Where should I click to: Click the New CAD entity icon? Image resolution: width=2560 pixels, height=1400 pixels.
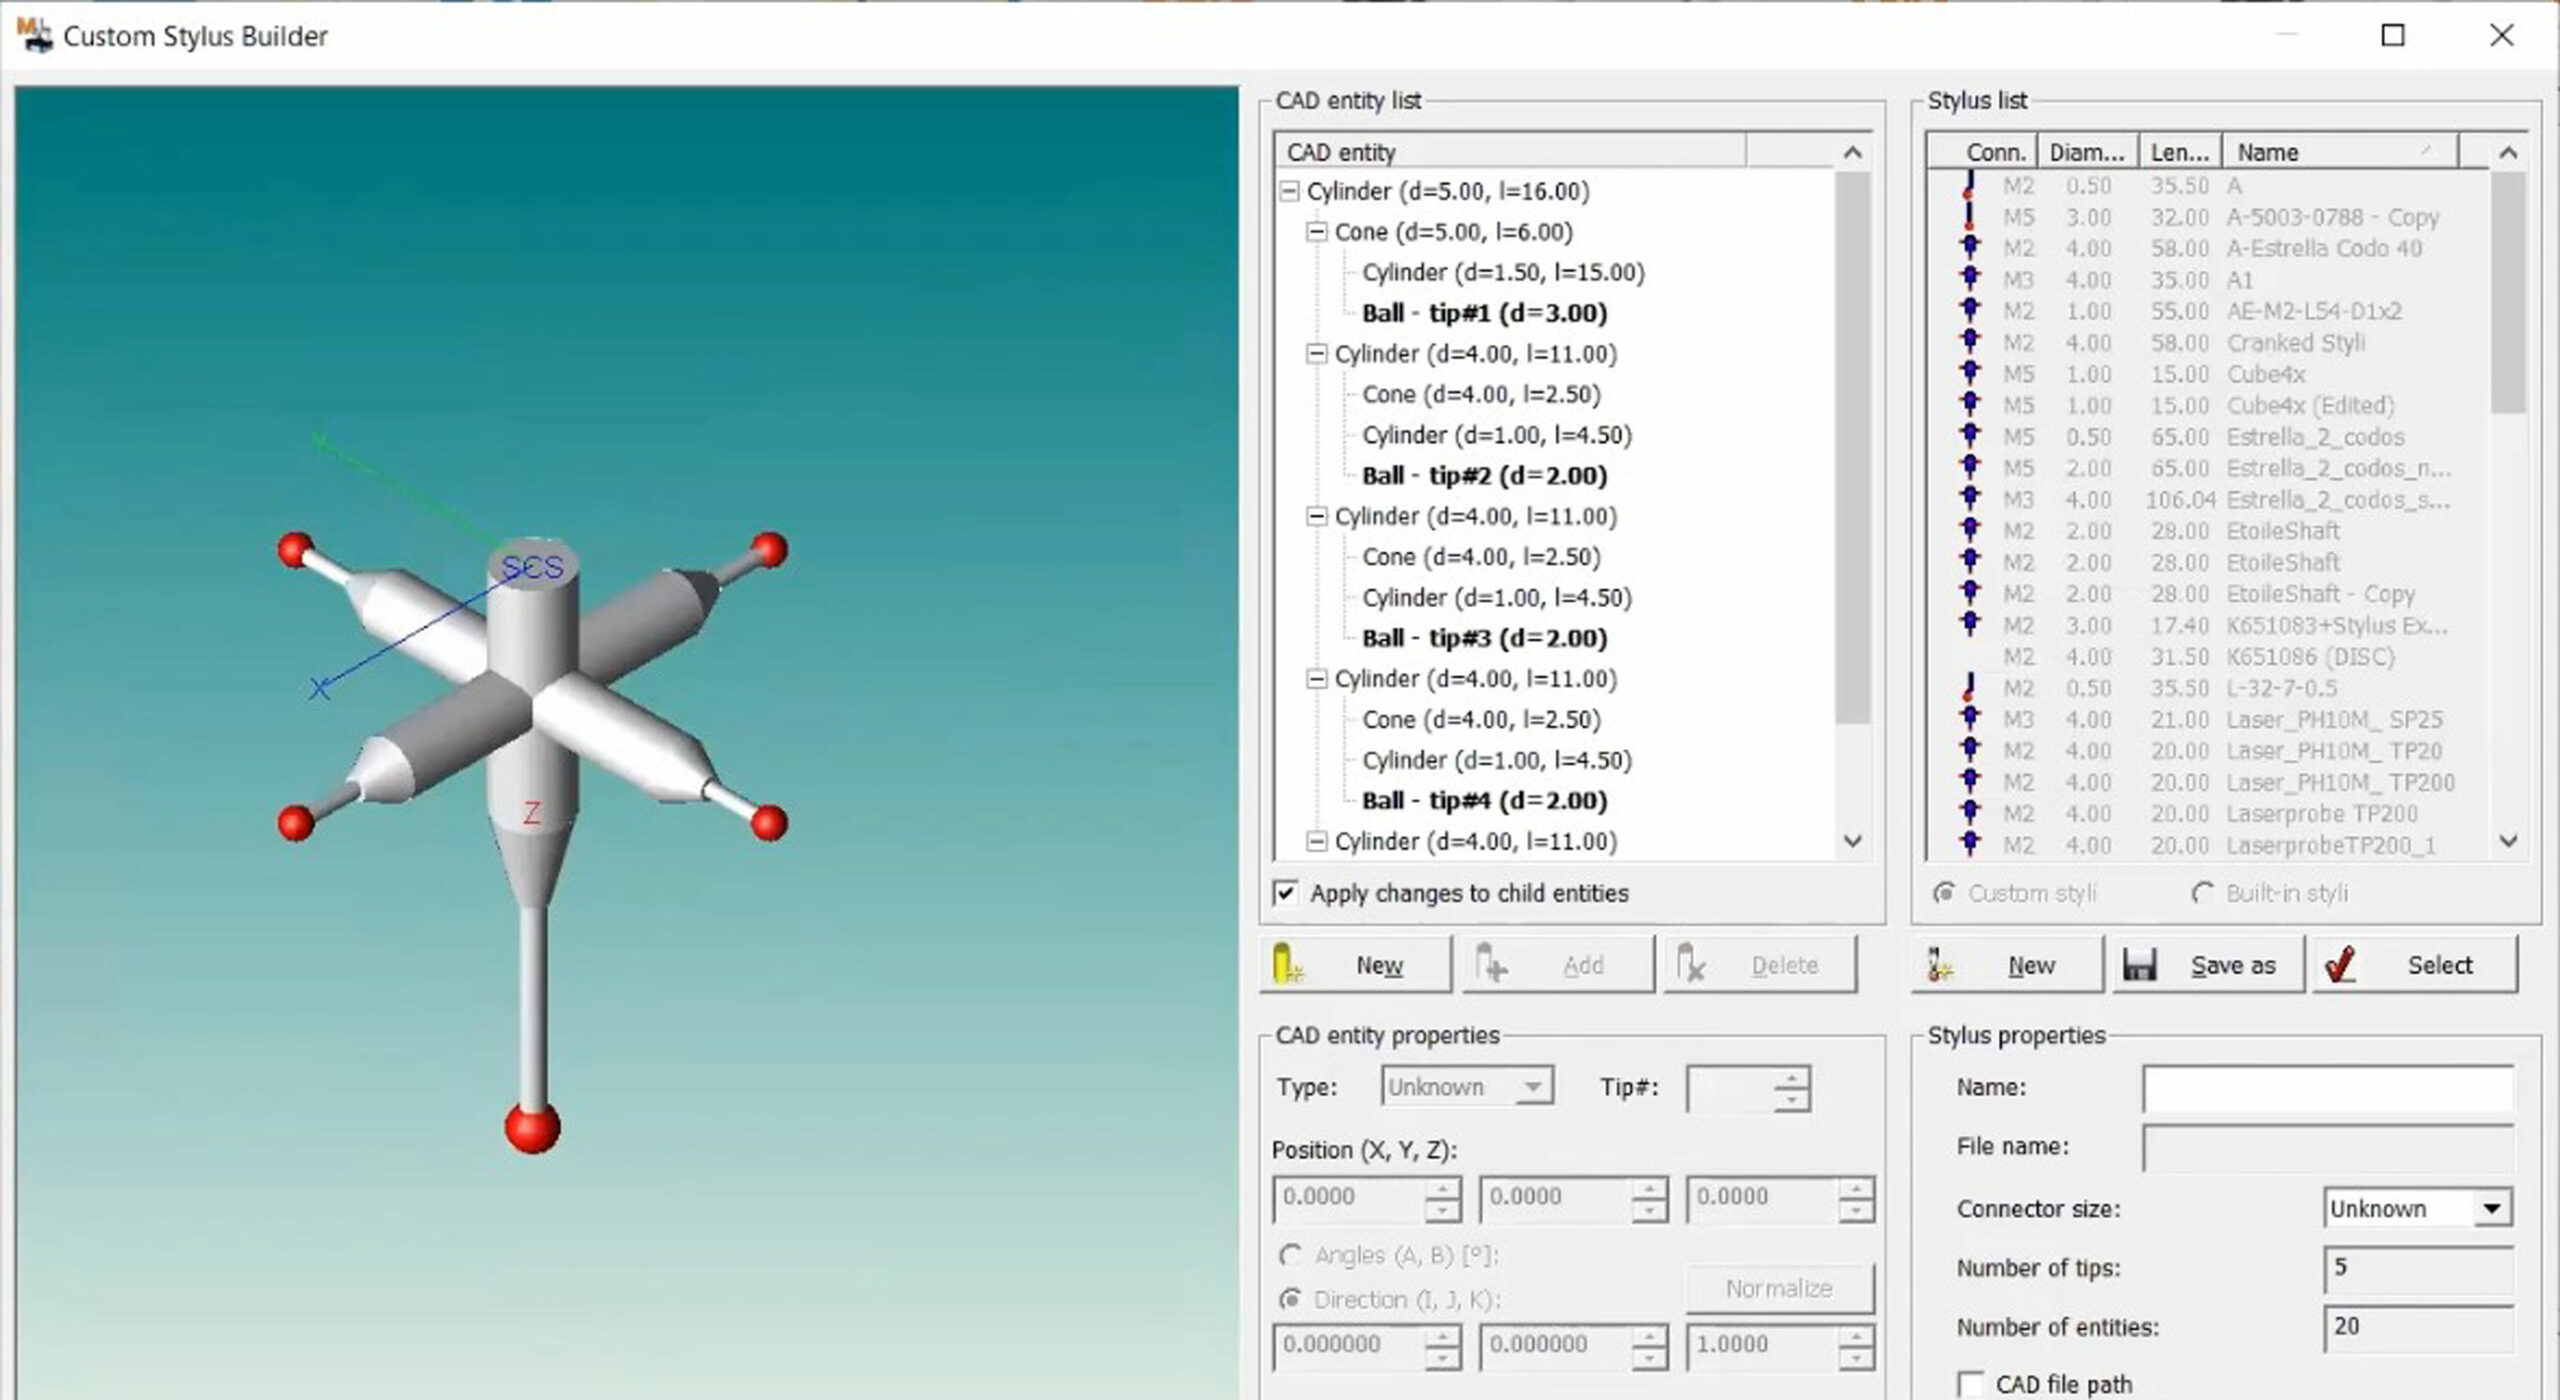[x=1291, y=964]
